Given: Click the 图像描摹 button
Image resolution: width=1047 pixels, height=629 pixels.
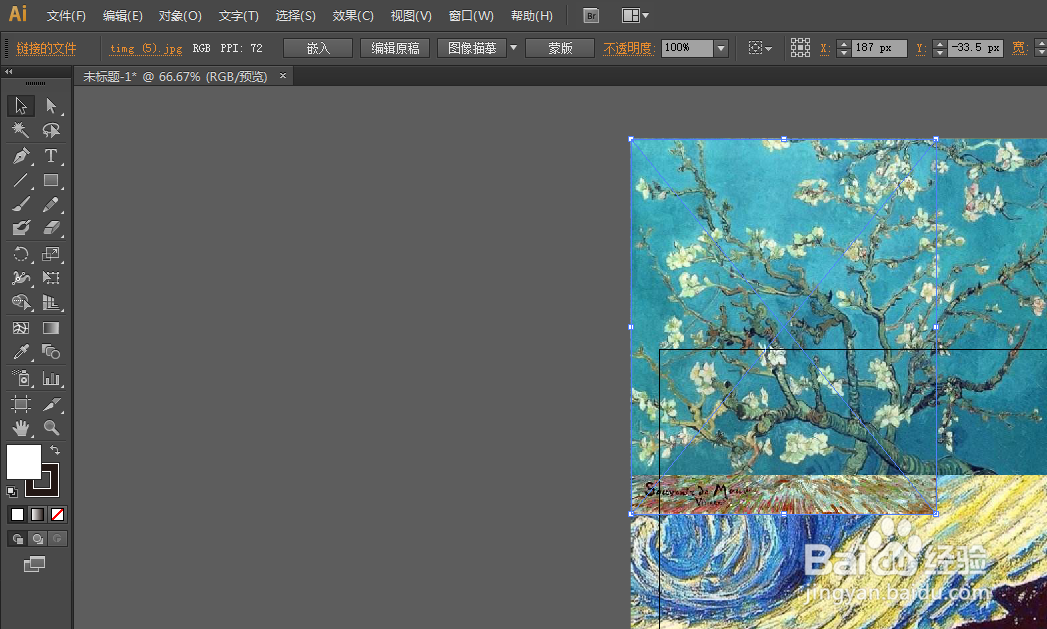Looking at the screenshot, I should [472, 48].
